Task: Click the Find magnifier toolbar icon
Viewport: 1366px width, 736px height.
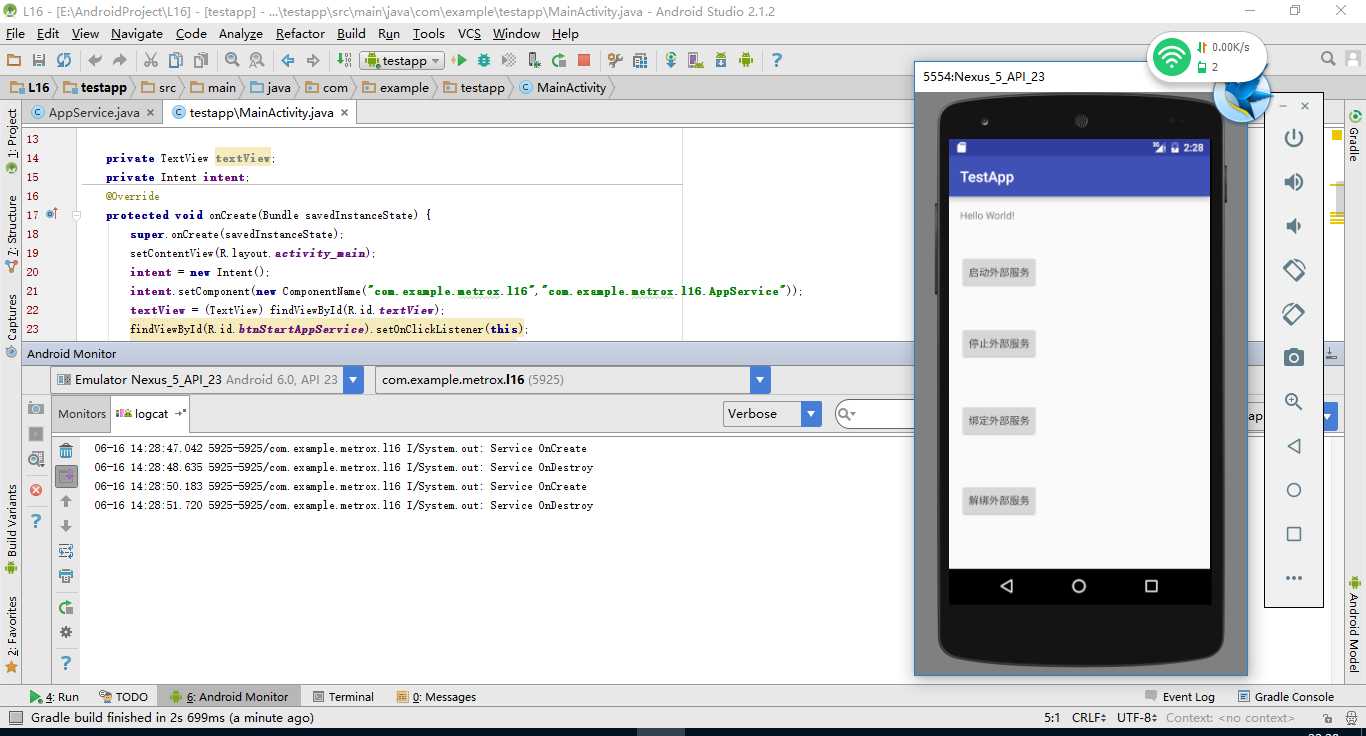Action: [x=232, y=60]
